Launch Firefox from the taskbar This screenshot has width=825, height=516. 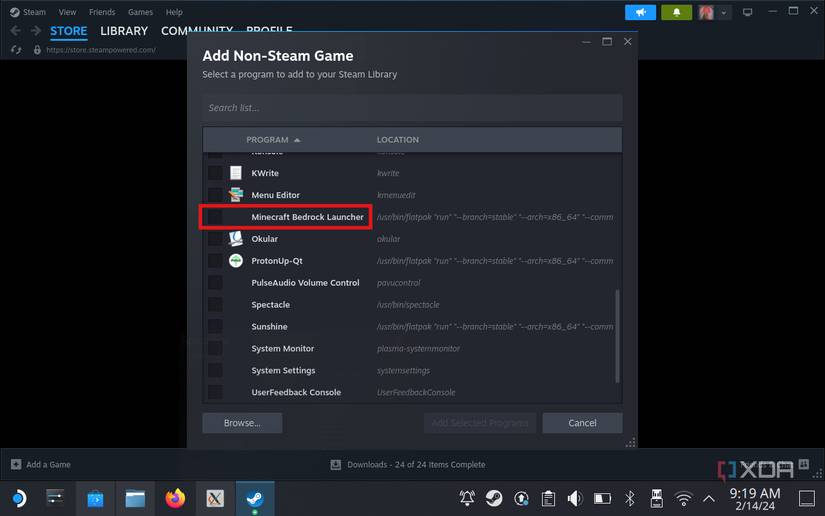(175, 498)
